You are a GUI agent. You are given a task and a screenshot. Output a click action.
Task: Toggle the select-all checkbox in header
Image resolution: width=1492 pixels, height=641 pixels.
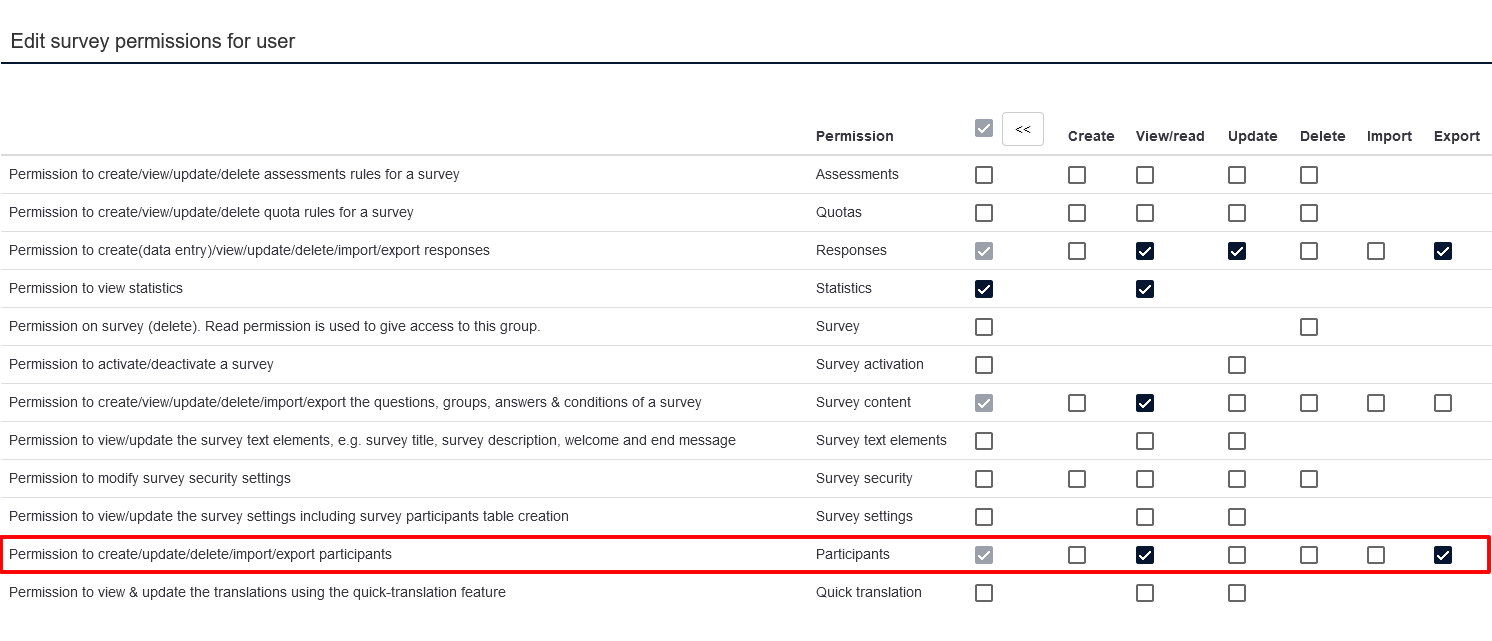[x=984, y=129]
